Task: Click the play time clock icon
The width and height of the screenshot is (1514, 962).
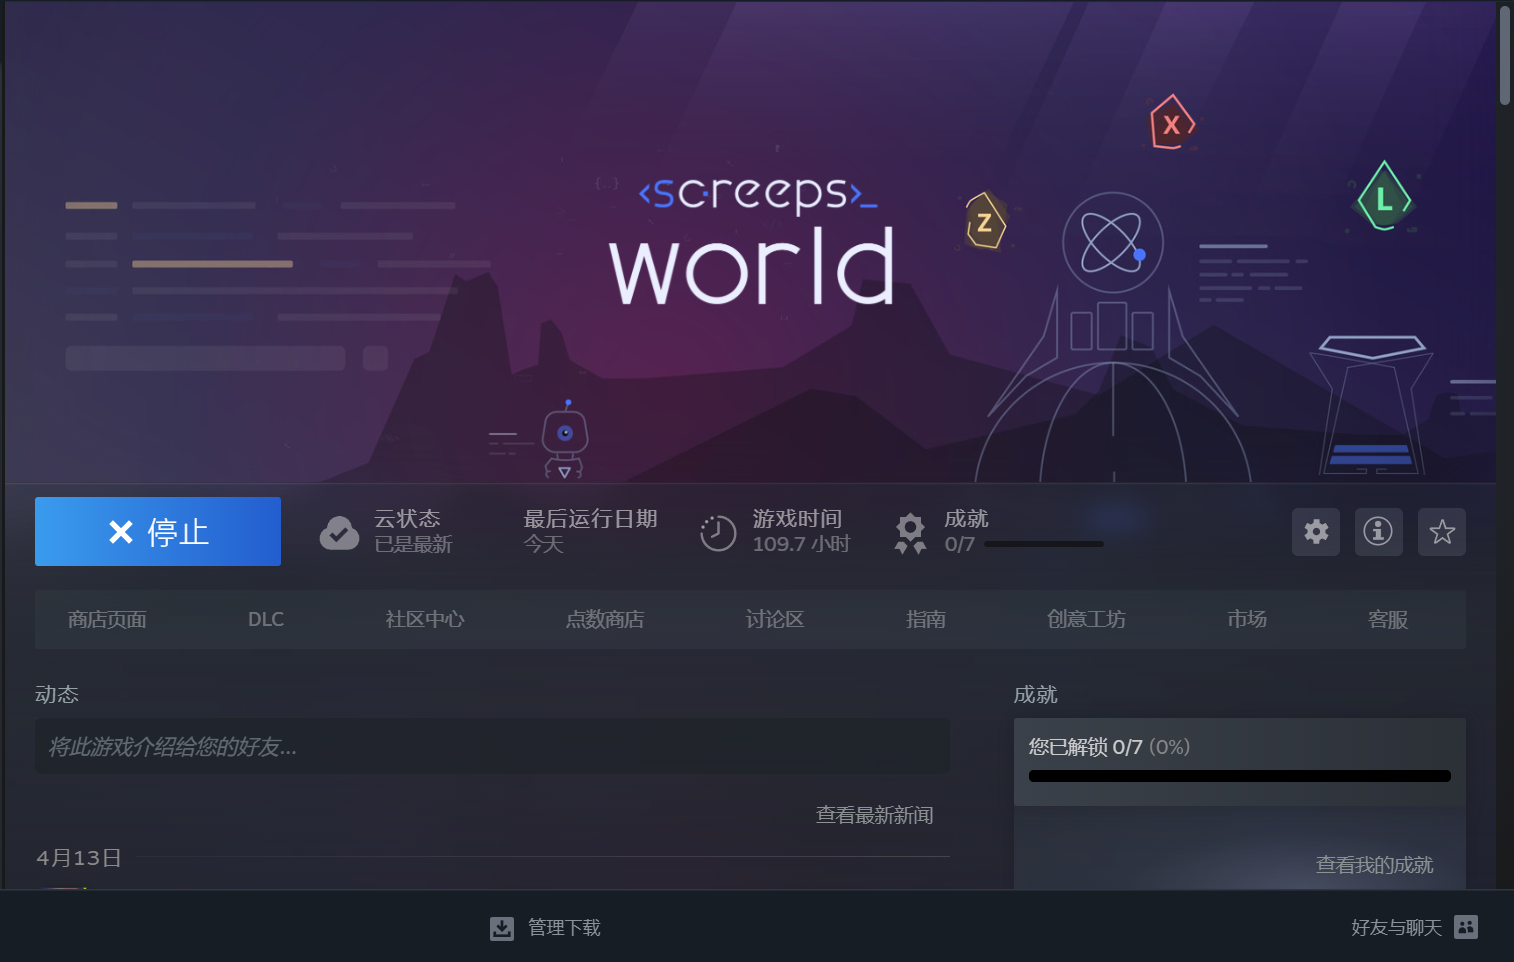Action: pyautogui.click(x=718, y=533)
